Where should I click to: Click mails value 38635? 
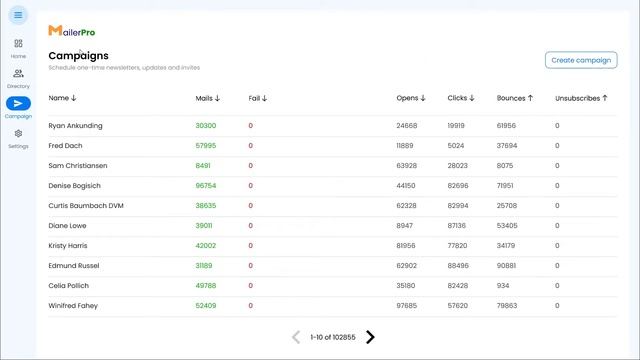click(206, 206)
